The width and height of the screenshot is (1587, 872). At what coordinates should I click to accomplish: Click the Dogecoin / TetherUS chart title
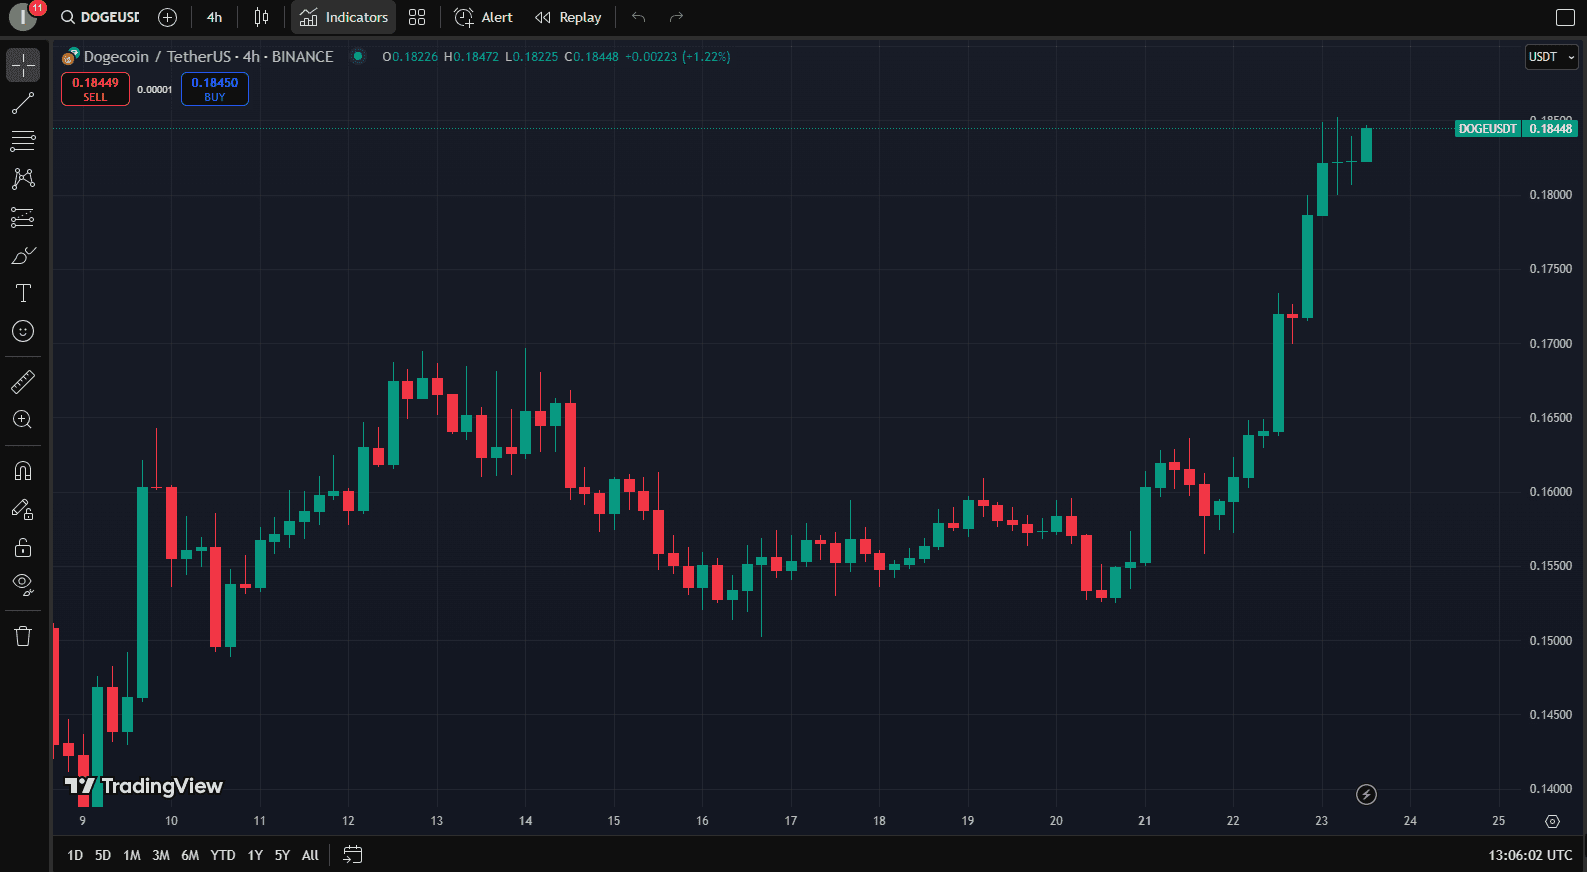208,57
